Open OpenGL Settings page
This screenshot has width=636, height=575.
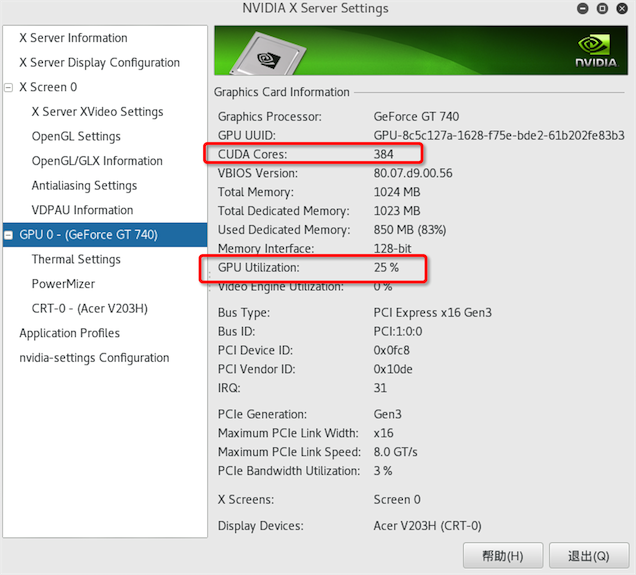pos(76,136)
